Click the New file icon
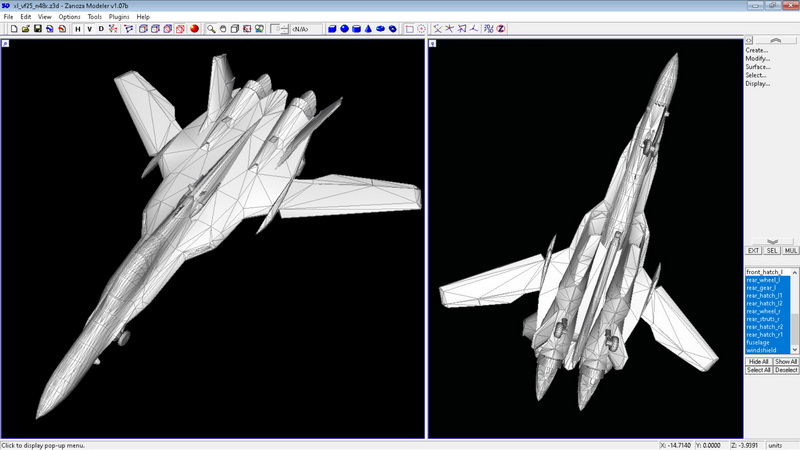The image size is (800, 450). click(13, 29)
